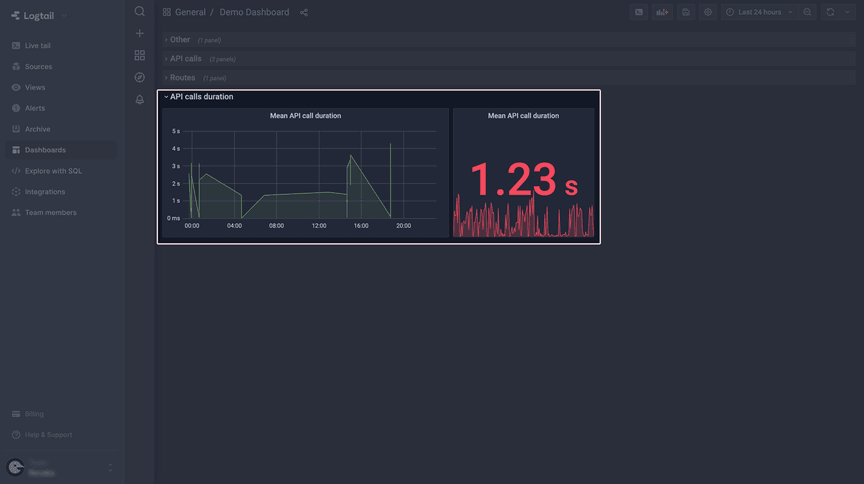864x484 pixels.
Task: Open the dashboards grid icon in sidebar
Action: 139,55
